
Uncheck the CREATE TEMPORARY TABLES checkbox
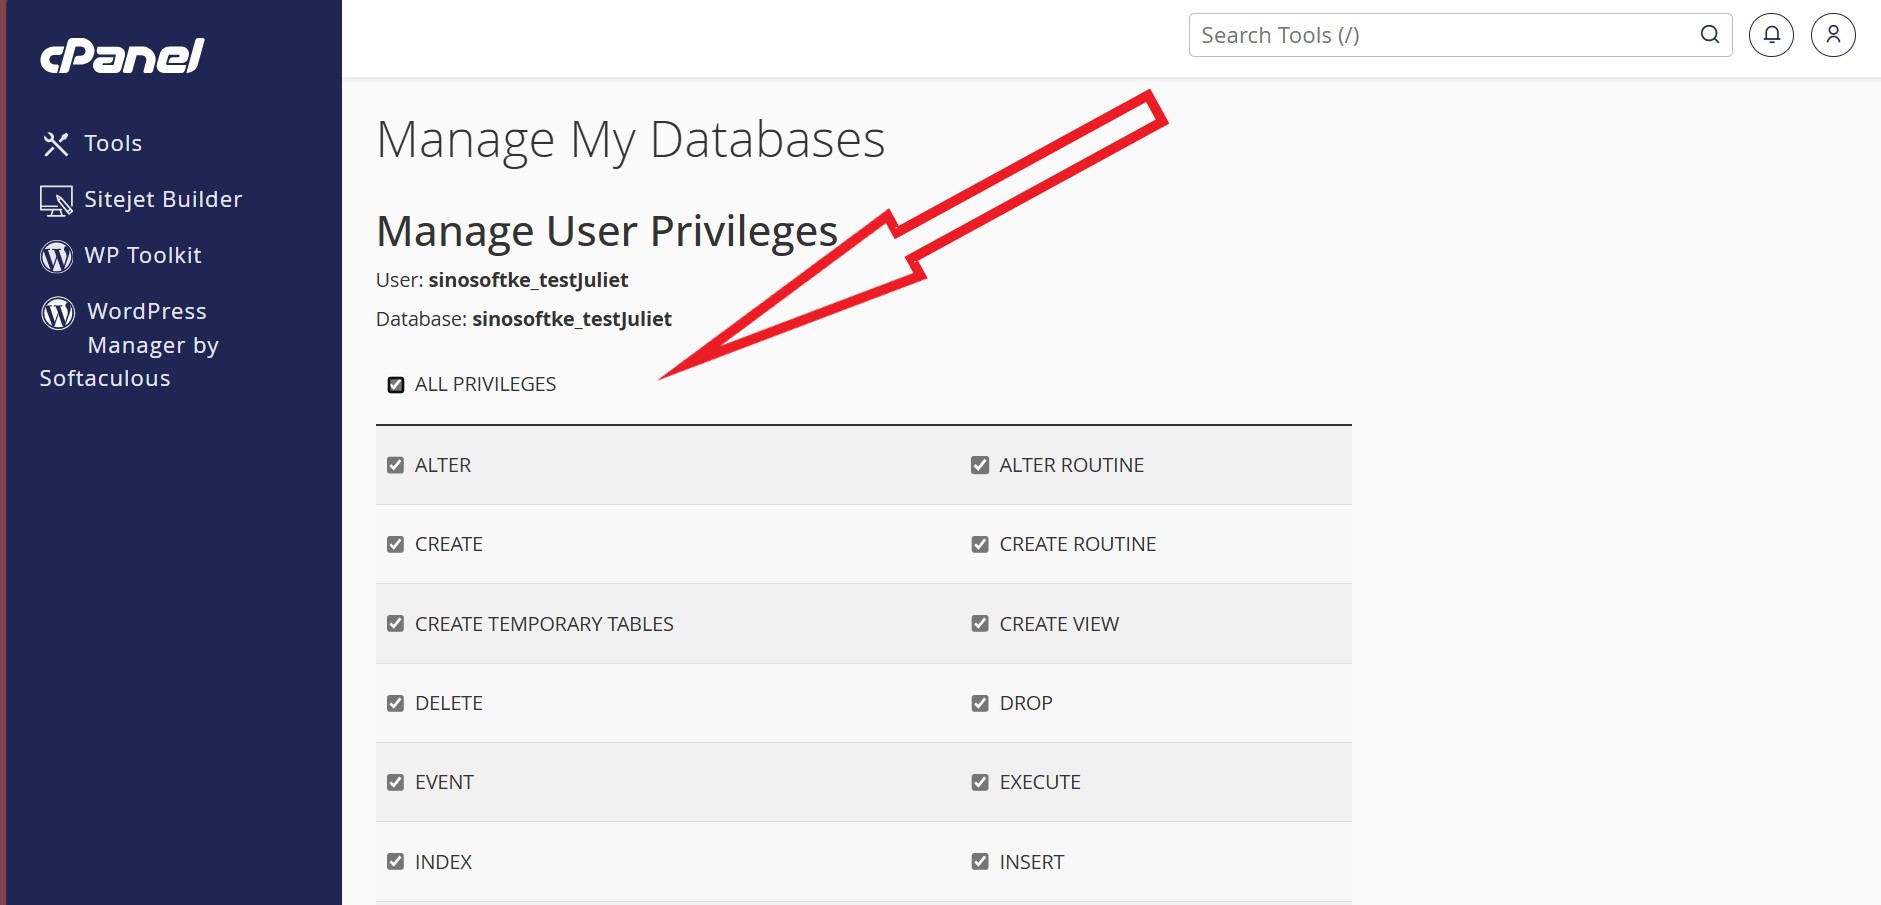pos(396,624)
